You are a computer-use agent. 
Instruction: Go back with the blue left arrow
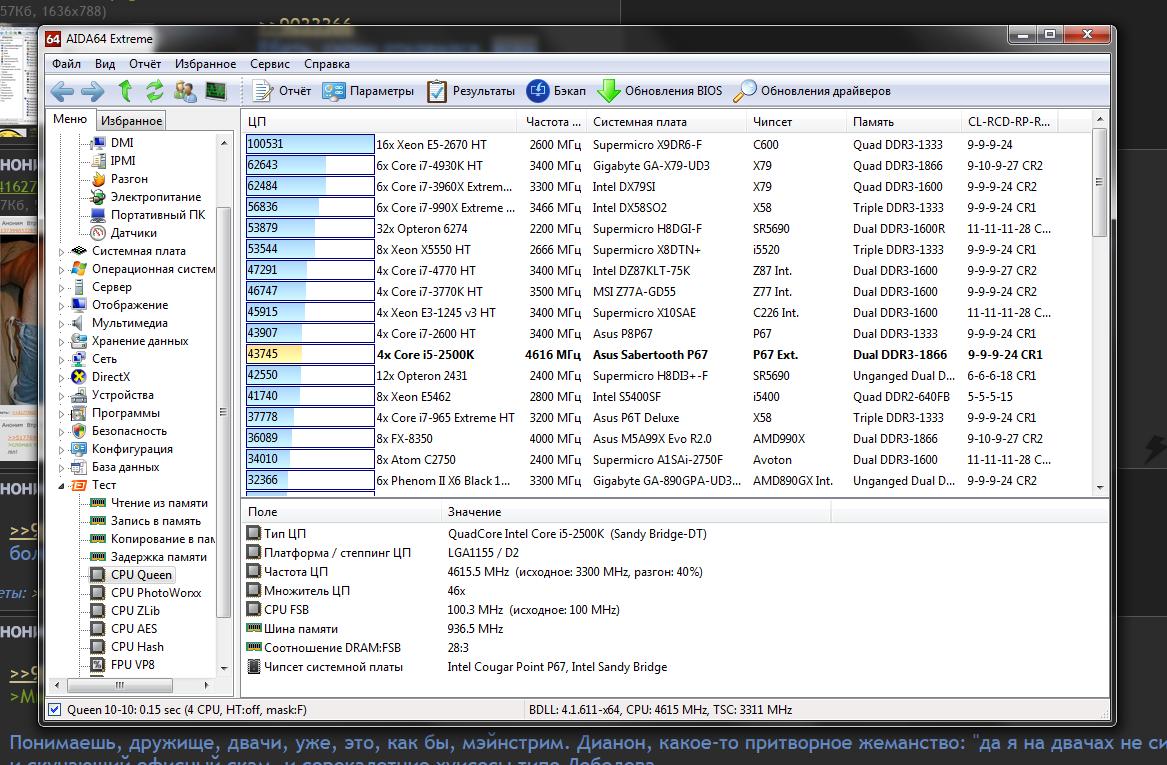coord(62,92)
